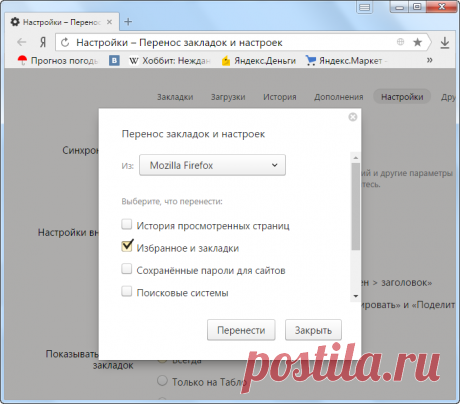Bookmark page using the star icon
The image size is (460, 404).
[417, 42]
